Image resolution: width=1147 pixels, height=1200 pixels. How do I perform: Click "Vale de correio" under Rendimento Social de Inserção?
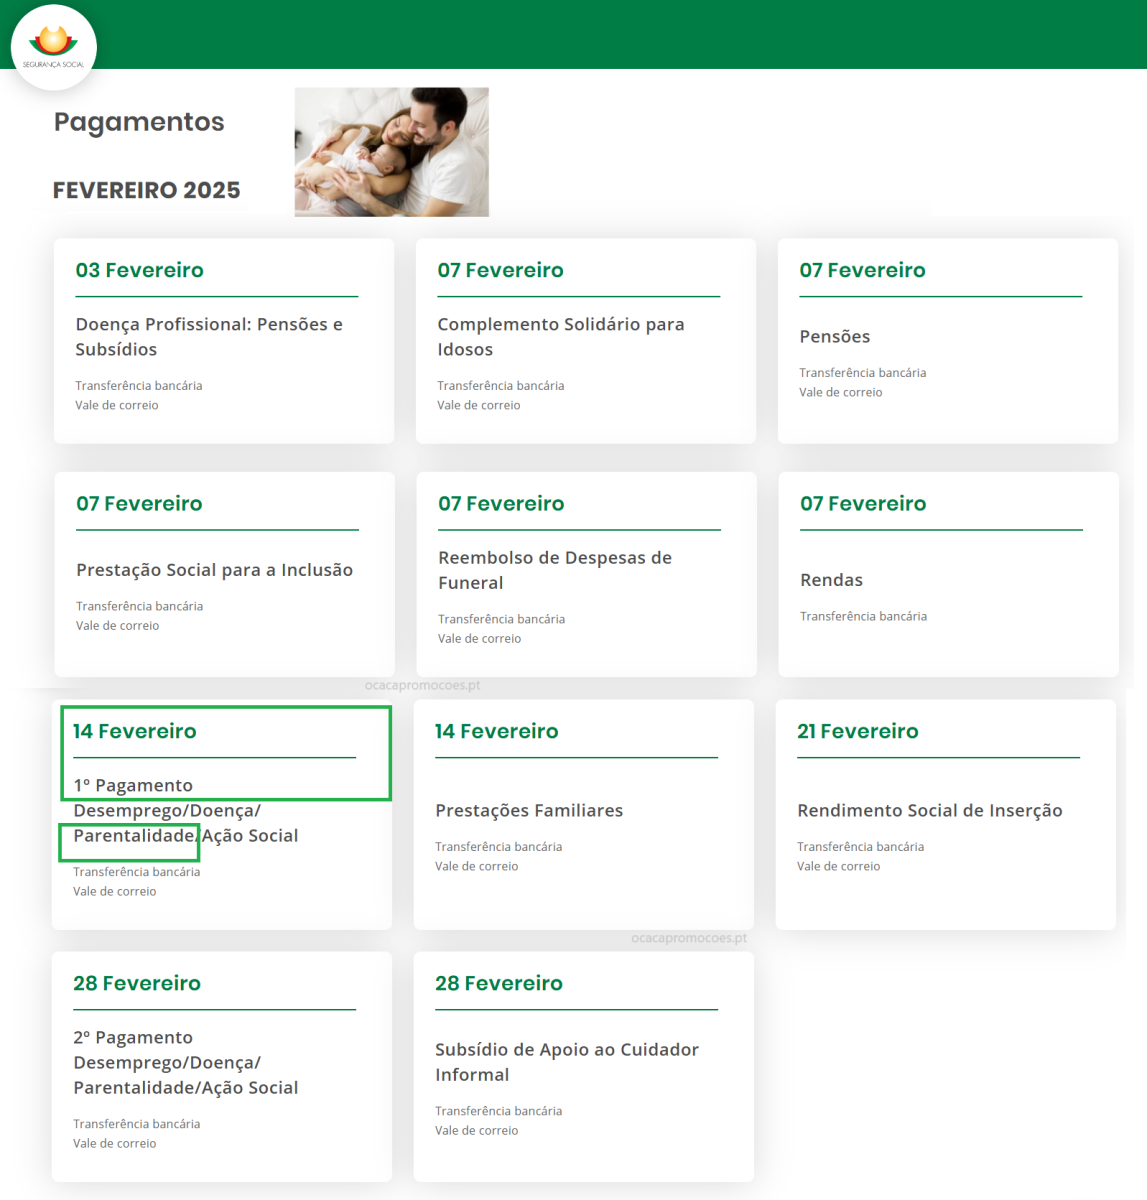(x=839, y=867)
